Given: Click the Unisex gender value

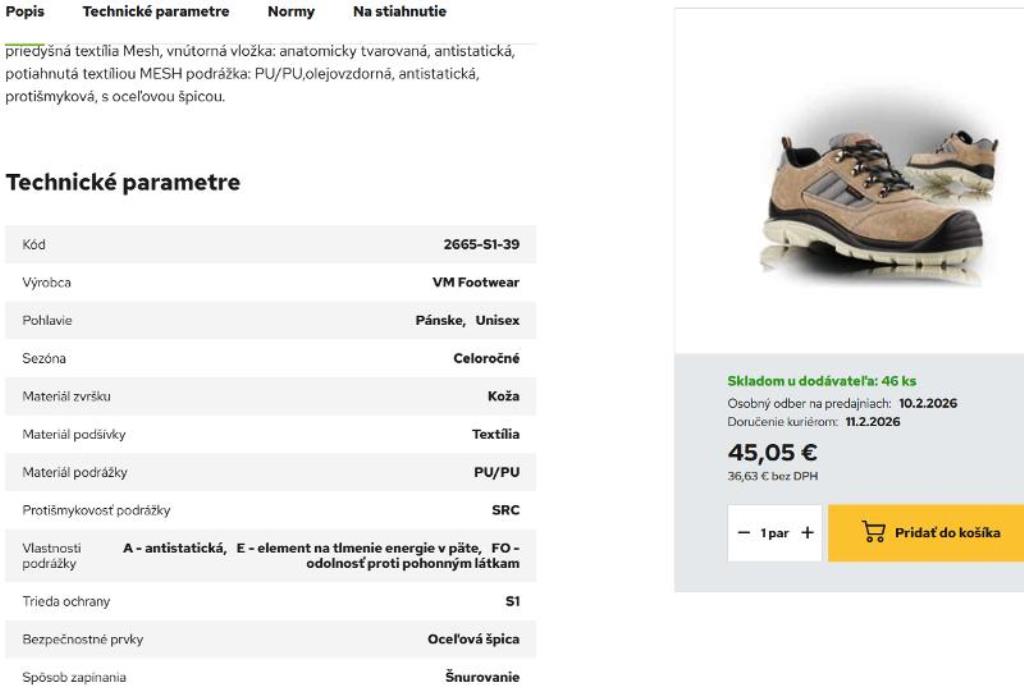Looking at the screenshot, I should point(497,321).
